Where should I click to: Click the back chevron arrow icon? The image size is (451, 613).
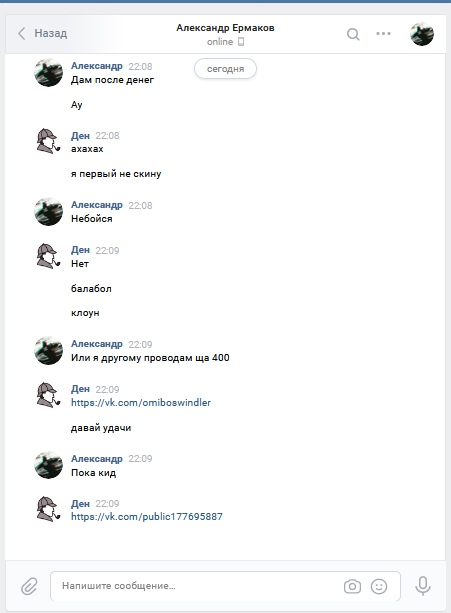click(21, 34)
